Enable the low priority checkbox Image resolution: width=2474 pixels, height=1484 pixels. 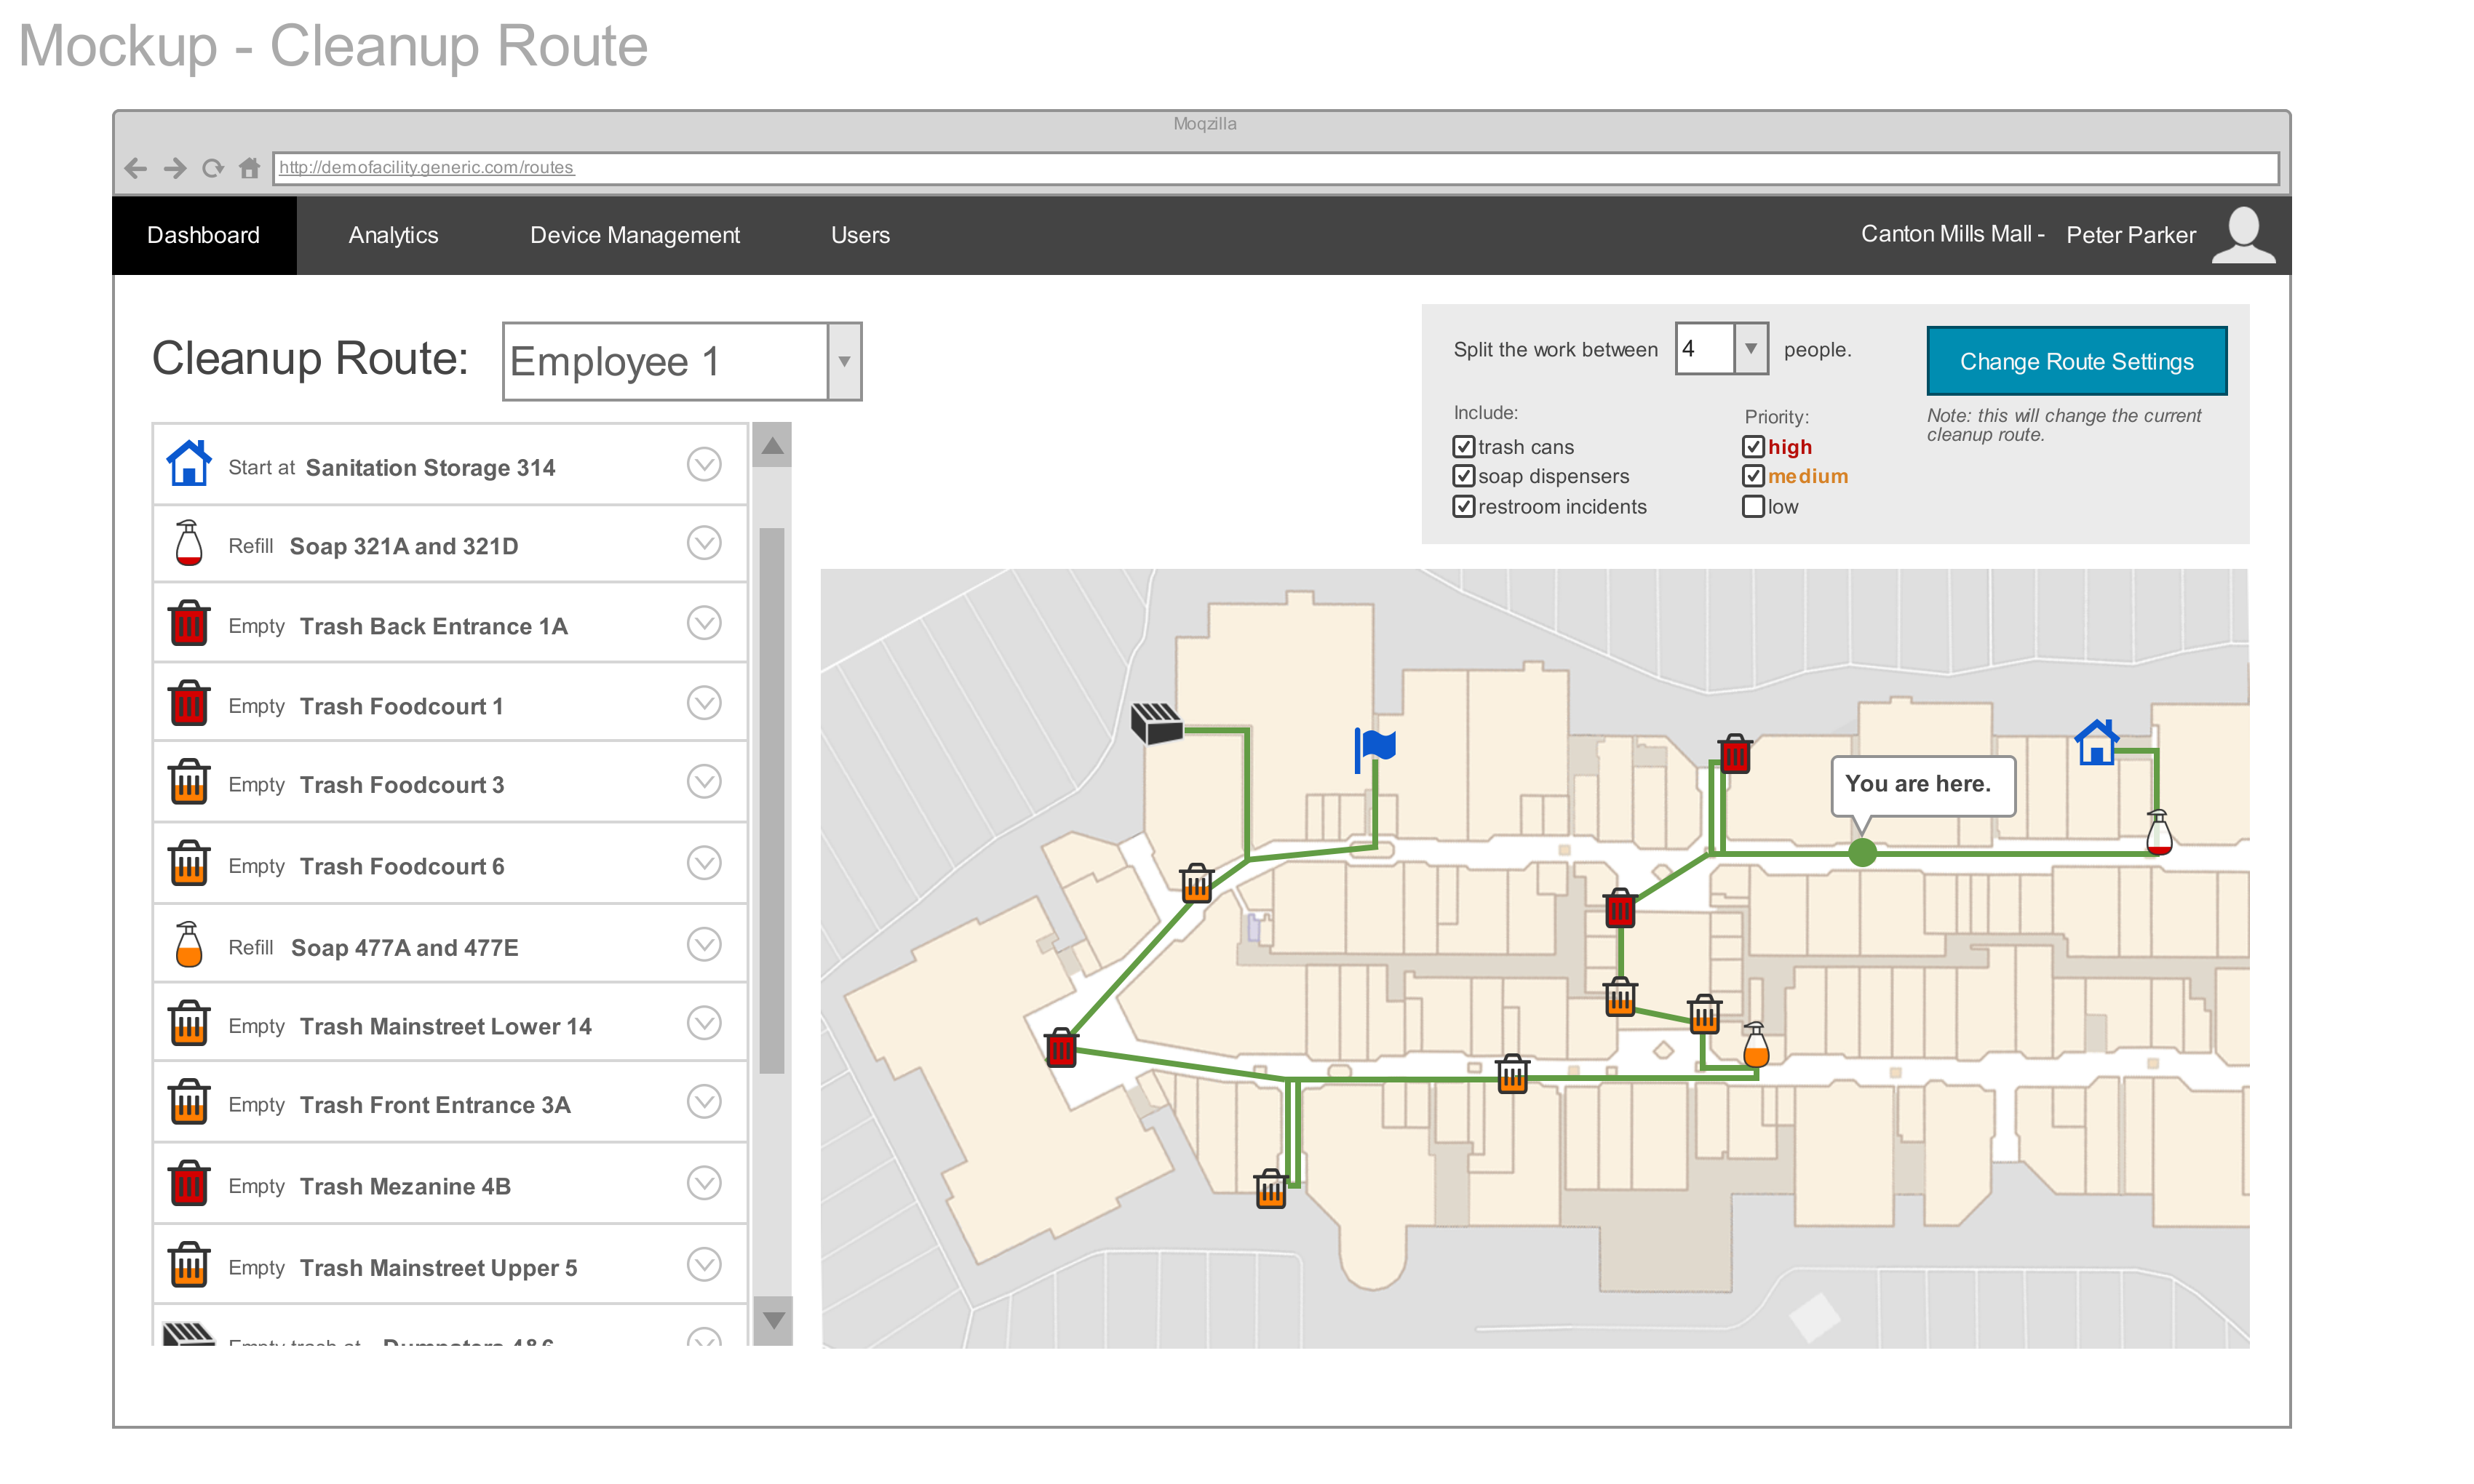coord(1753,506)
